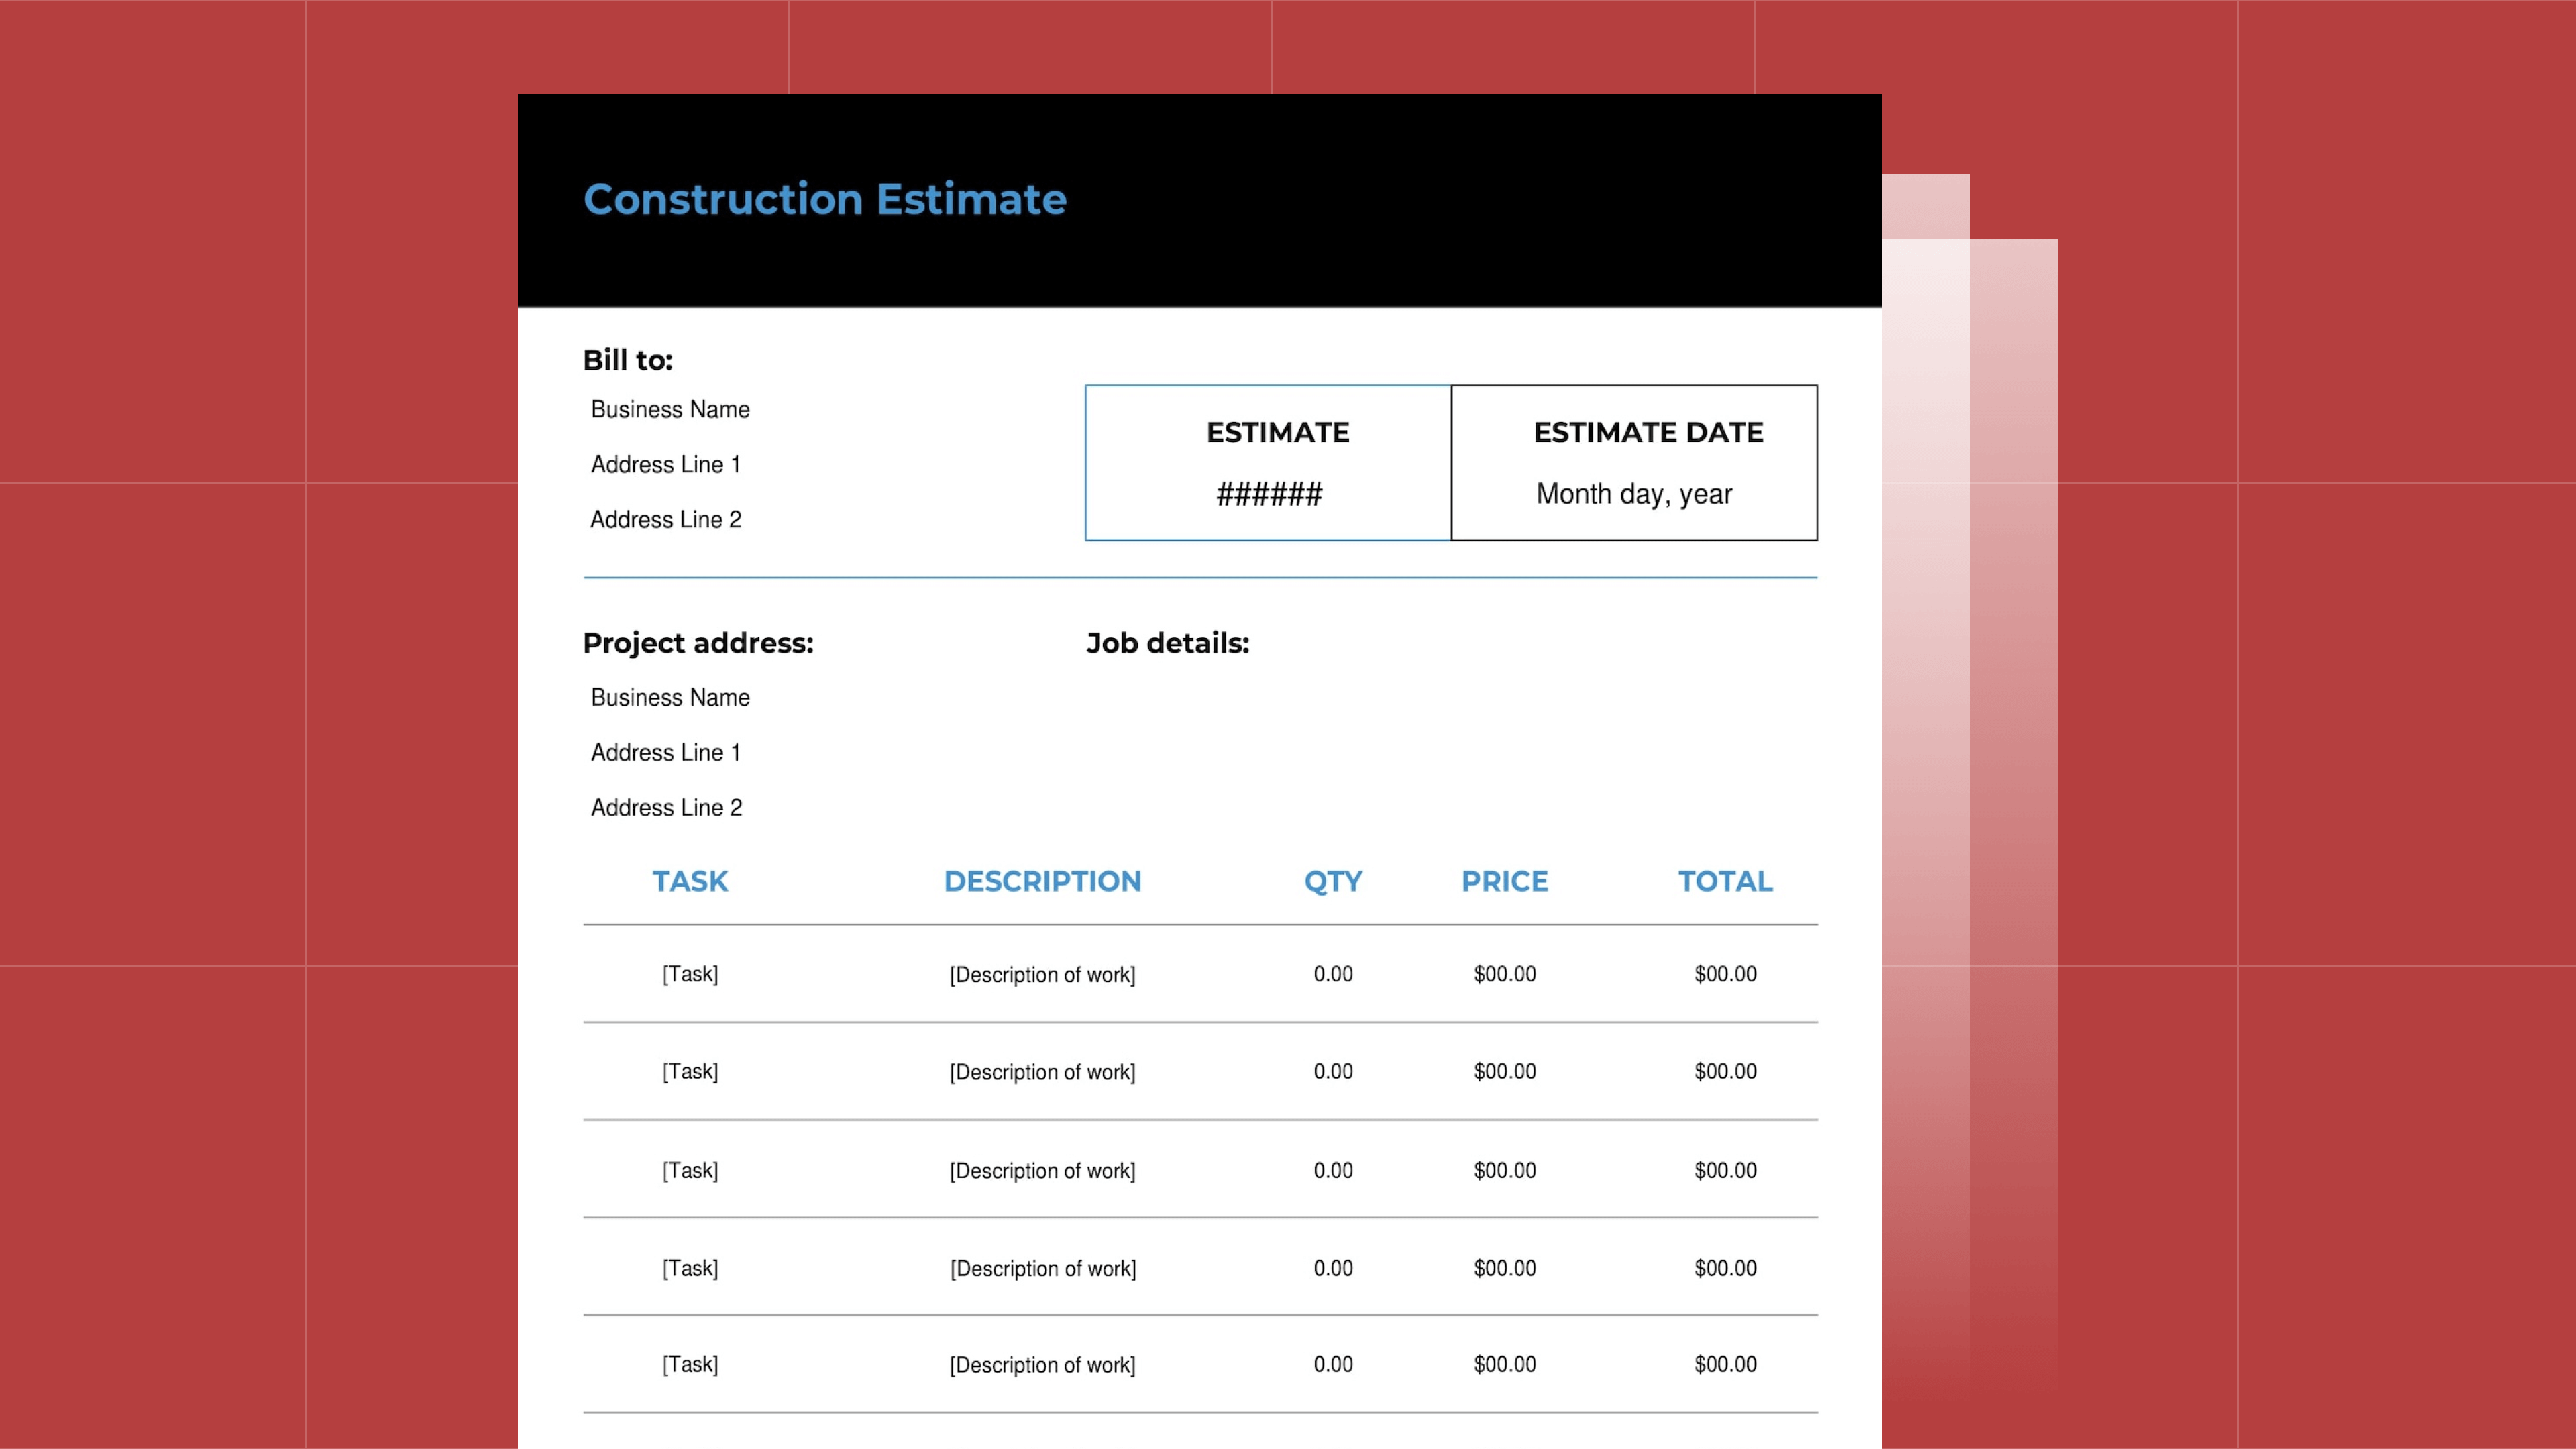2576x1449 pixels.
Task: Click the TASK column header
Action: (x=690, y=881)
